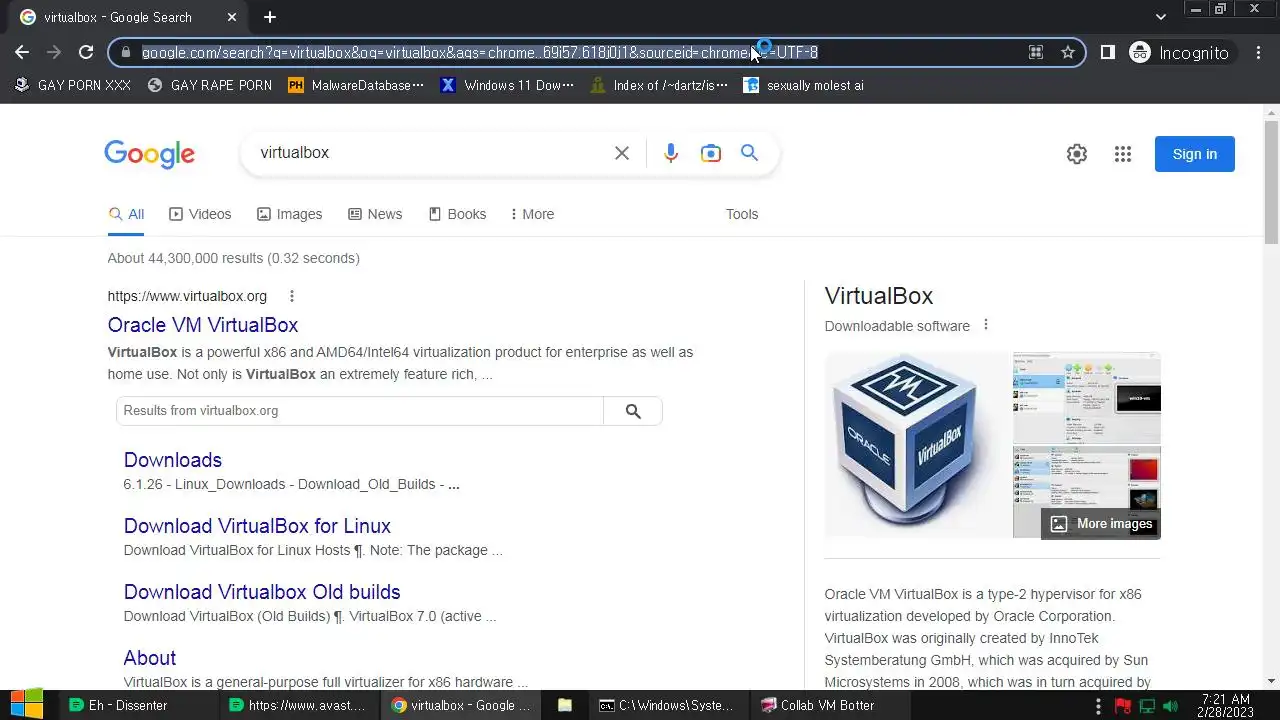Switch to the Images tab

point(289,214)
